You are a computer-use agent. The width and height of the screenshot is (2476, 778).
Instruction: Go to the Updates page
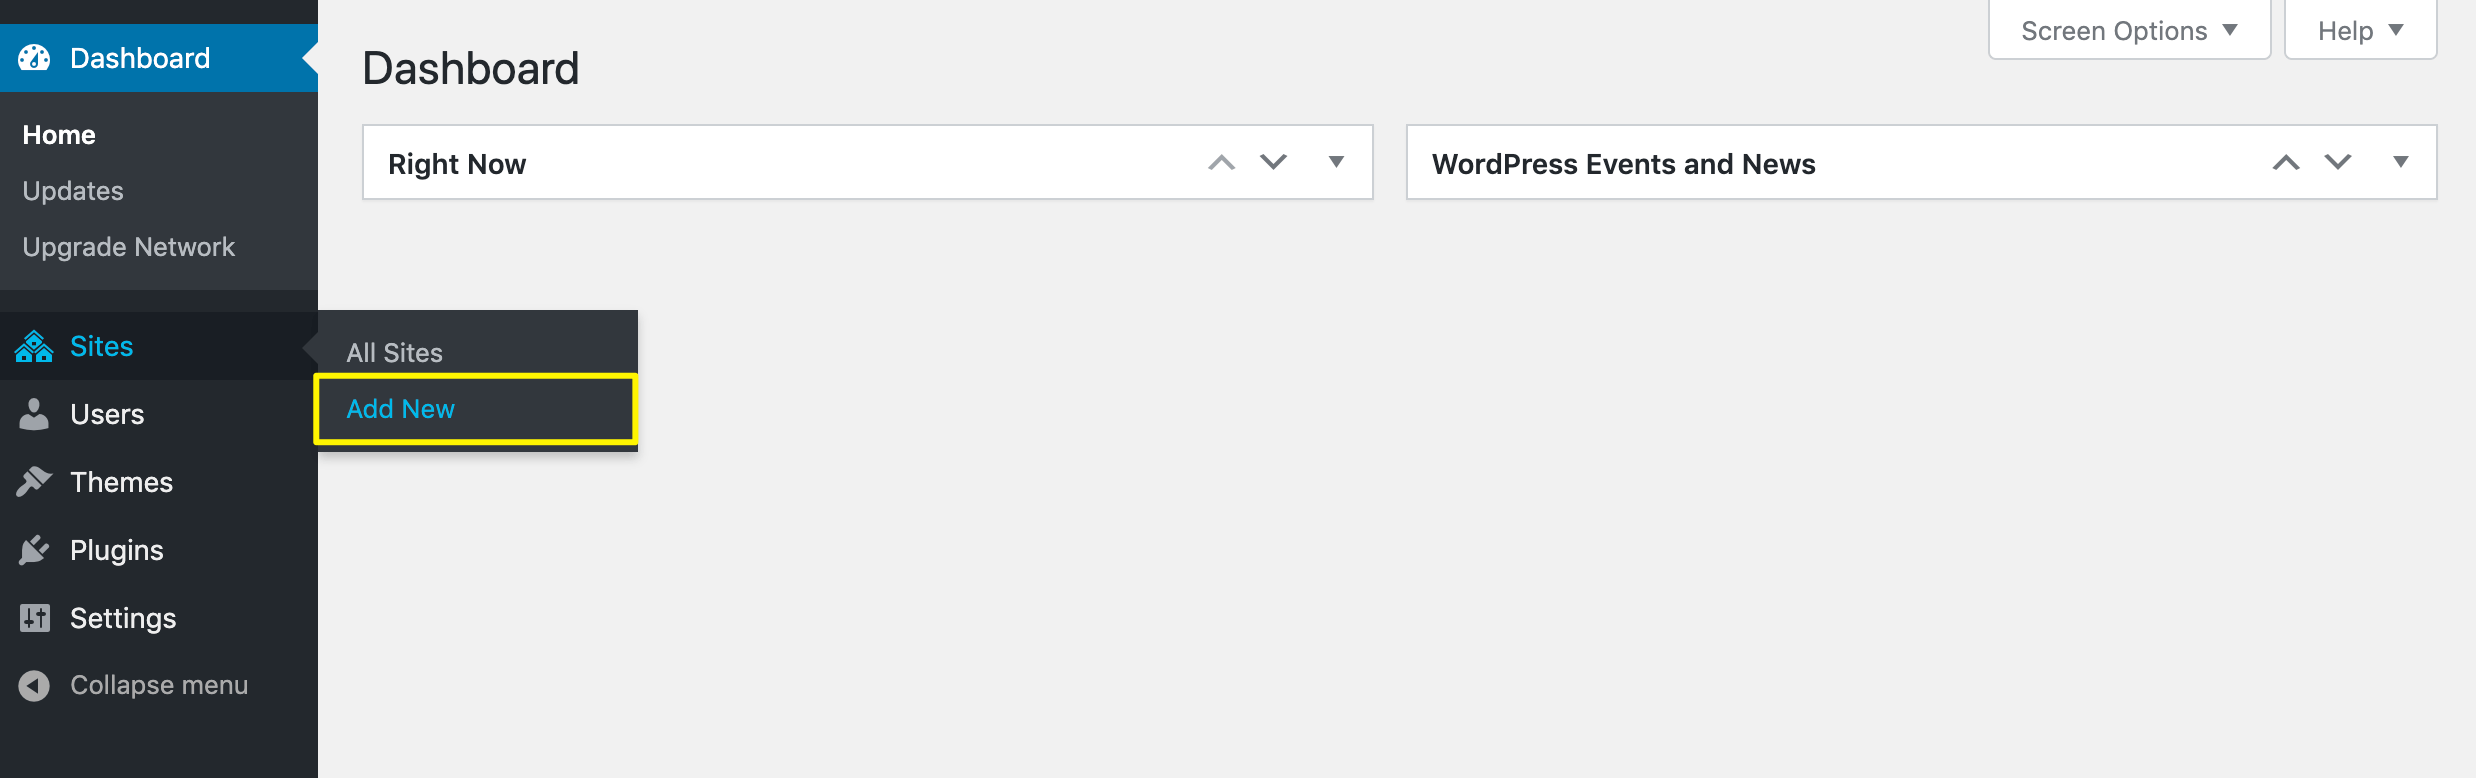pyautogui.click(x=73, y=191)
